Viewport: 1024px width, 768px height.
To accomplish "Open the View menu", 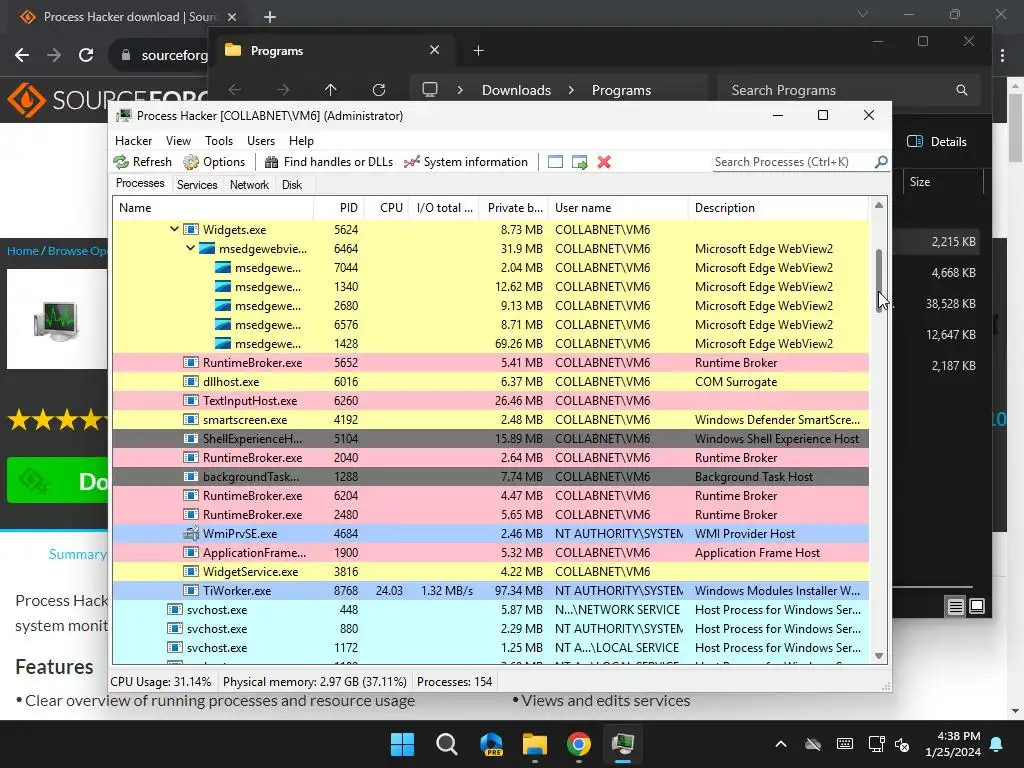I will 178,141.
